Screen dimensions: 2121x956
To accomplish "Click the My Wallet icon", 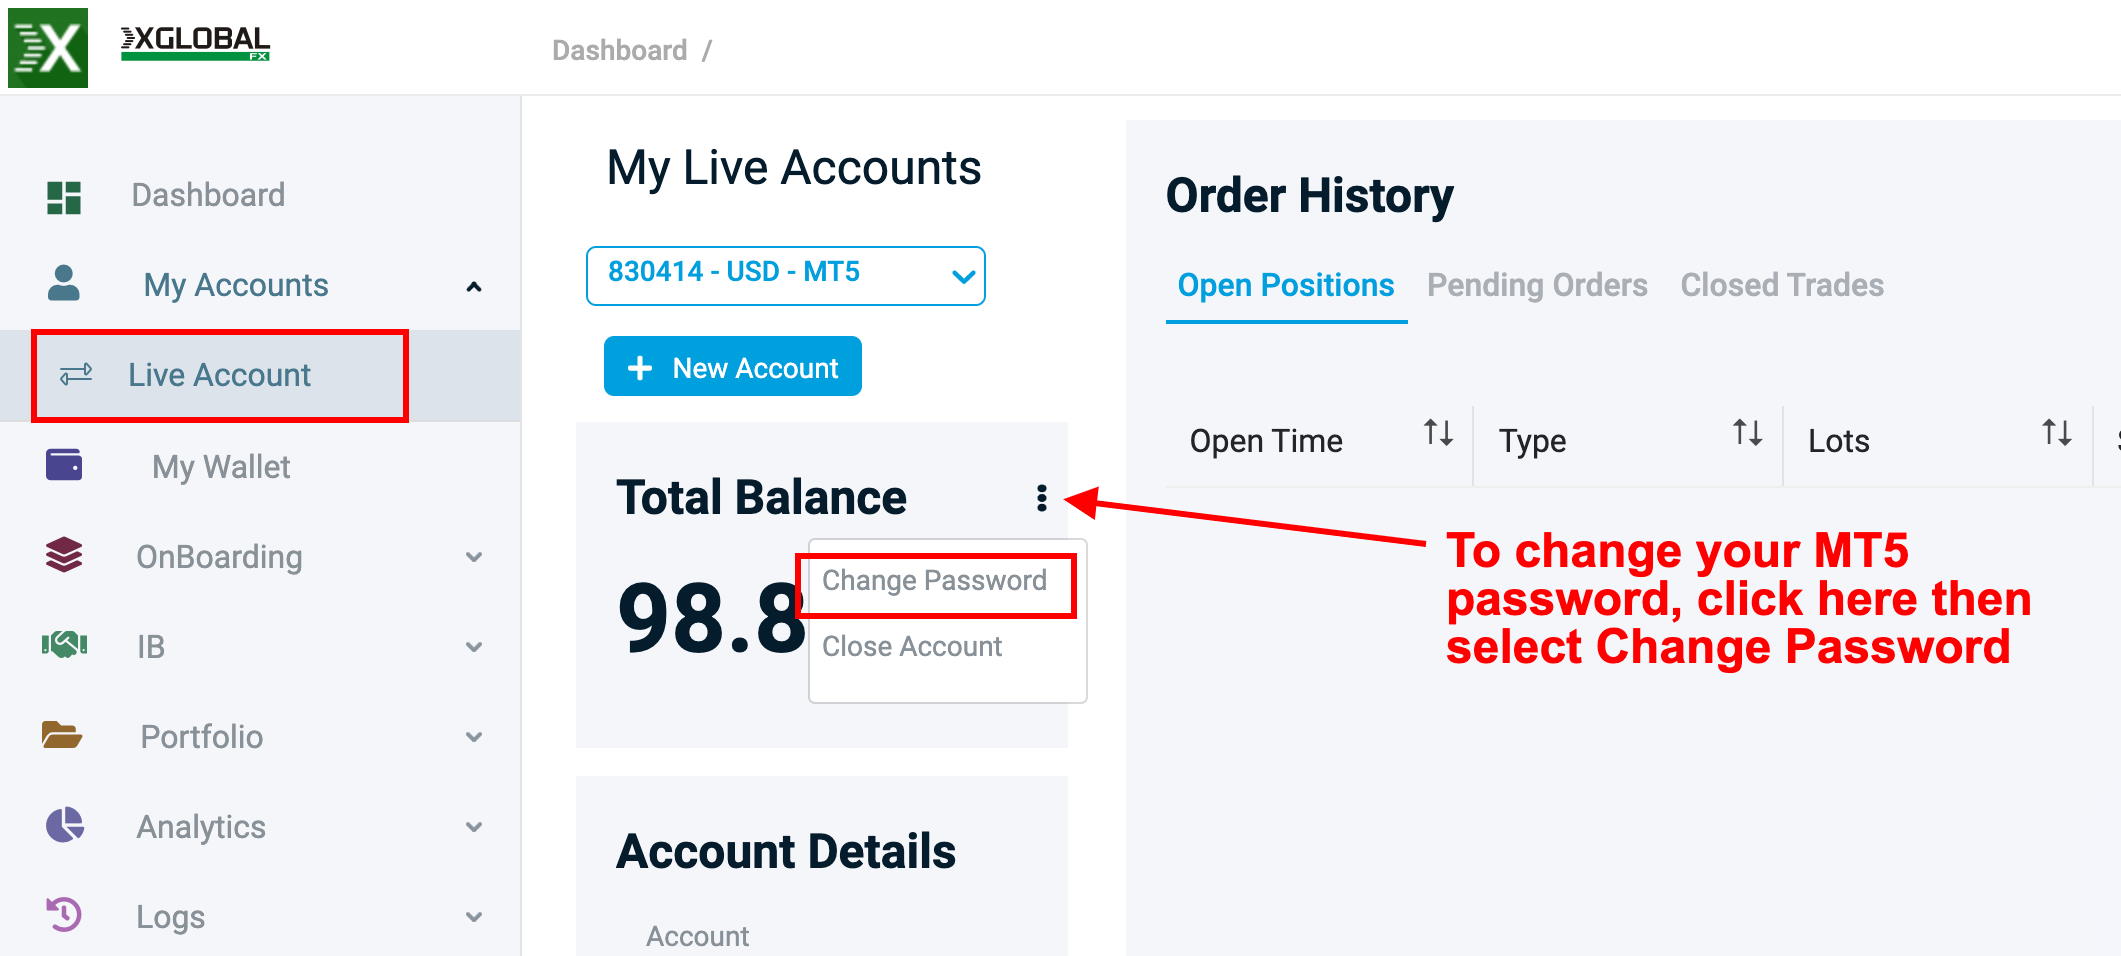I will coord(64,465).
